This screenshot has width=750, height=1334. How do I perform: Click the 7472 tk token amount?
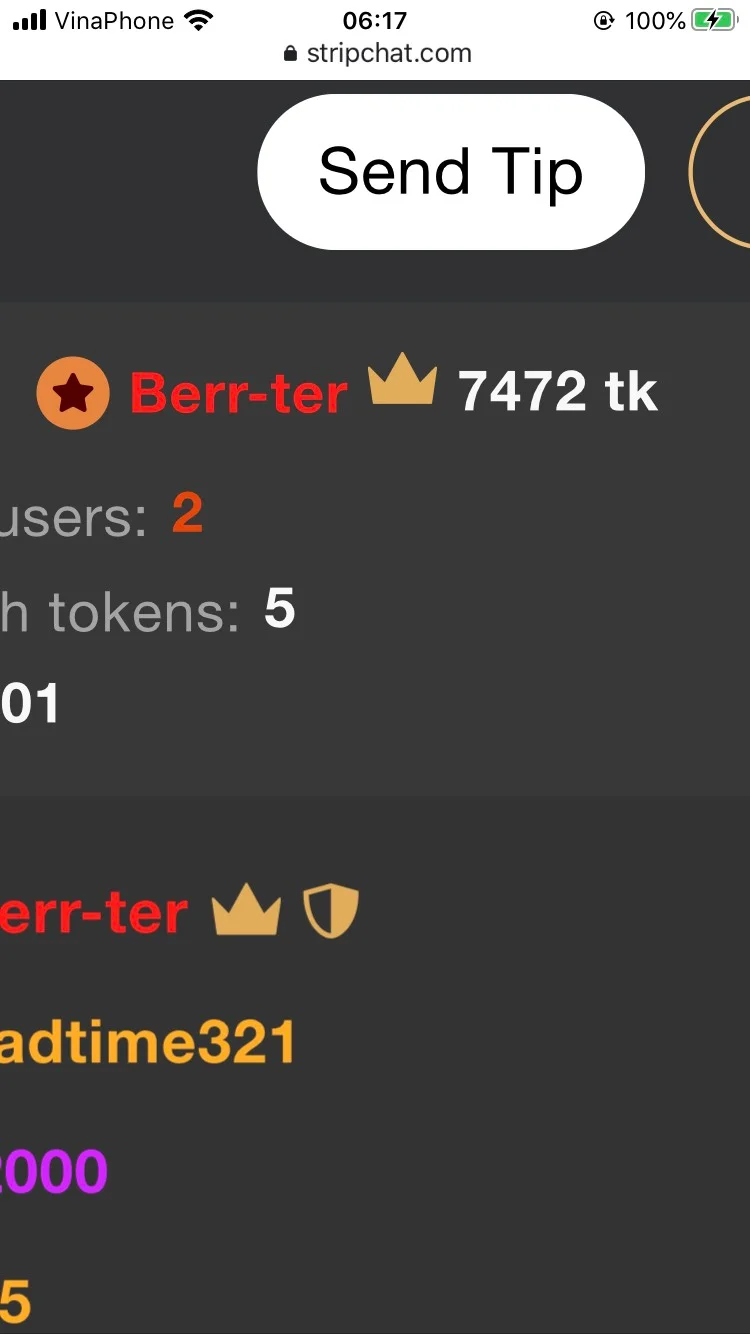(558, 391)
